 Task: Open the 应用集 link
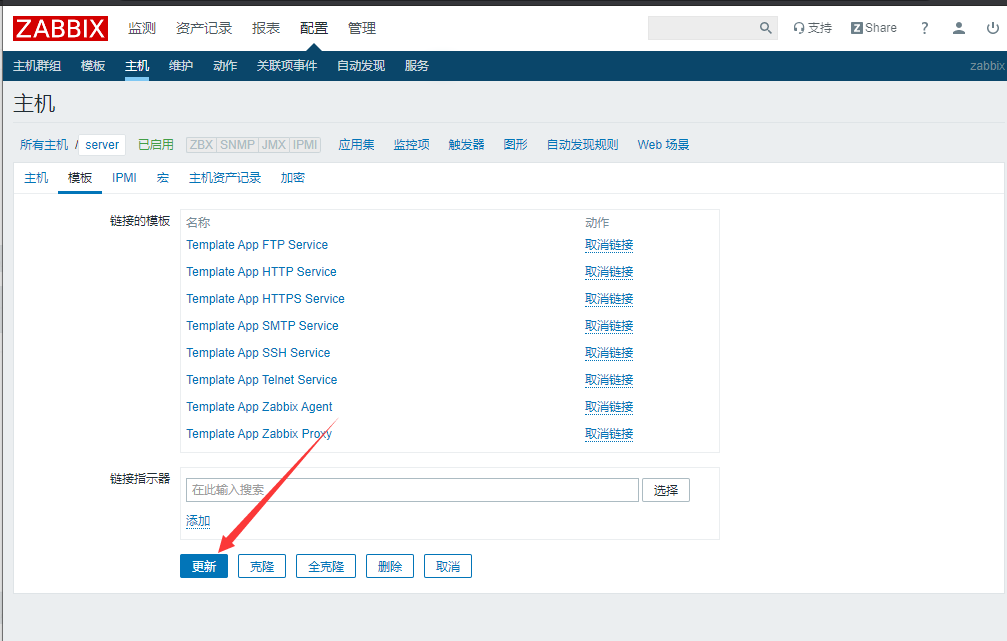click(x=356, y=145)
